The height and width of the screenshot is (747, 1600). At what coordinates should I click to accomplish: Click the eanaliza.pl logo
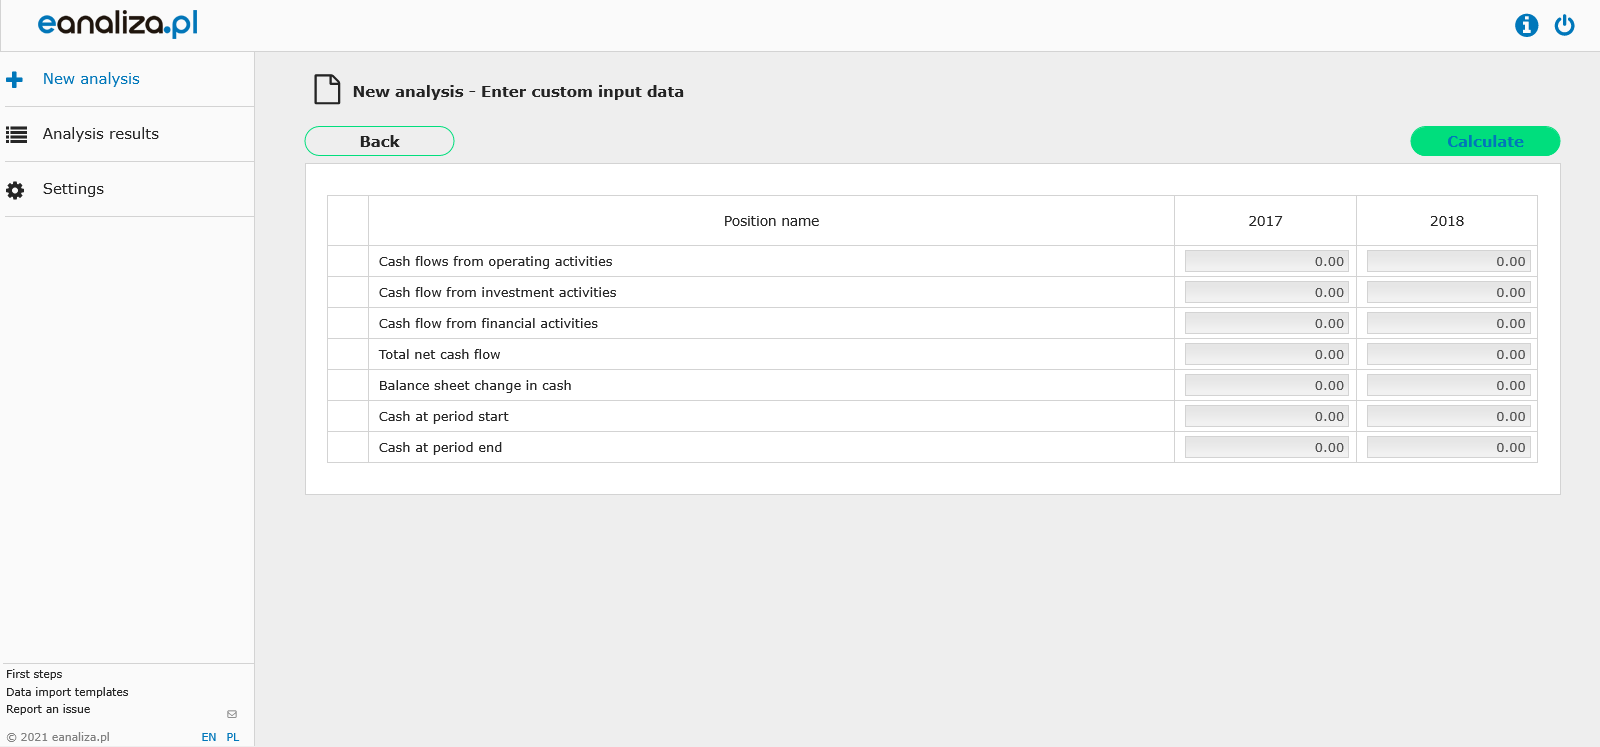coord(117,23)
